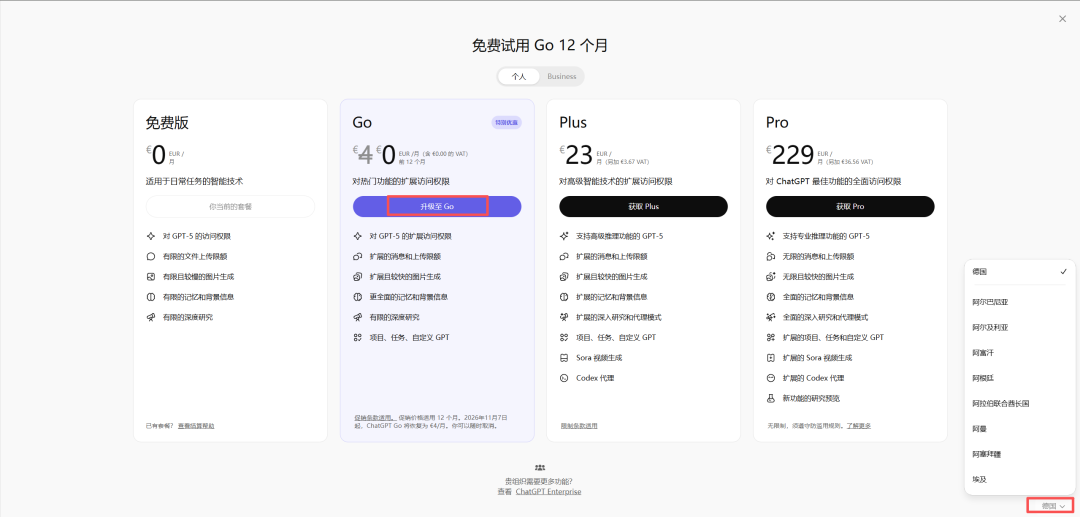Click text 贵组织需要更多功能?
Screen dimensions: 1080x517
coord(539,481)
